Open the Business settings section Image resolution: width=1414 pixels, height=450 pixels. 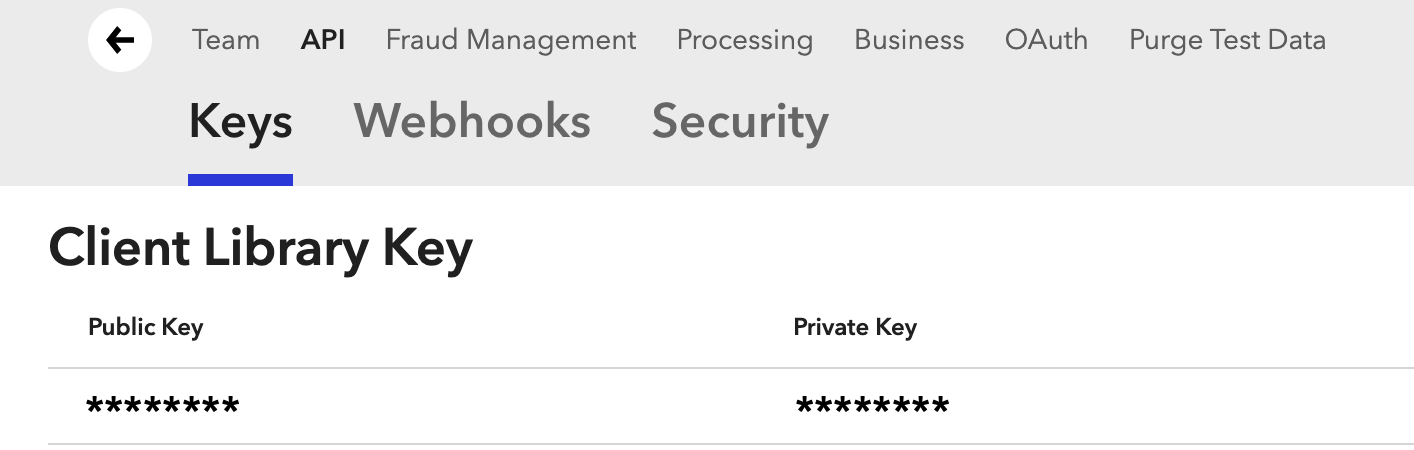[x=909, y=40]
